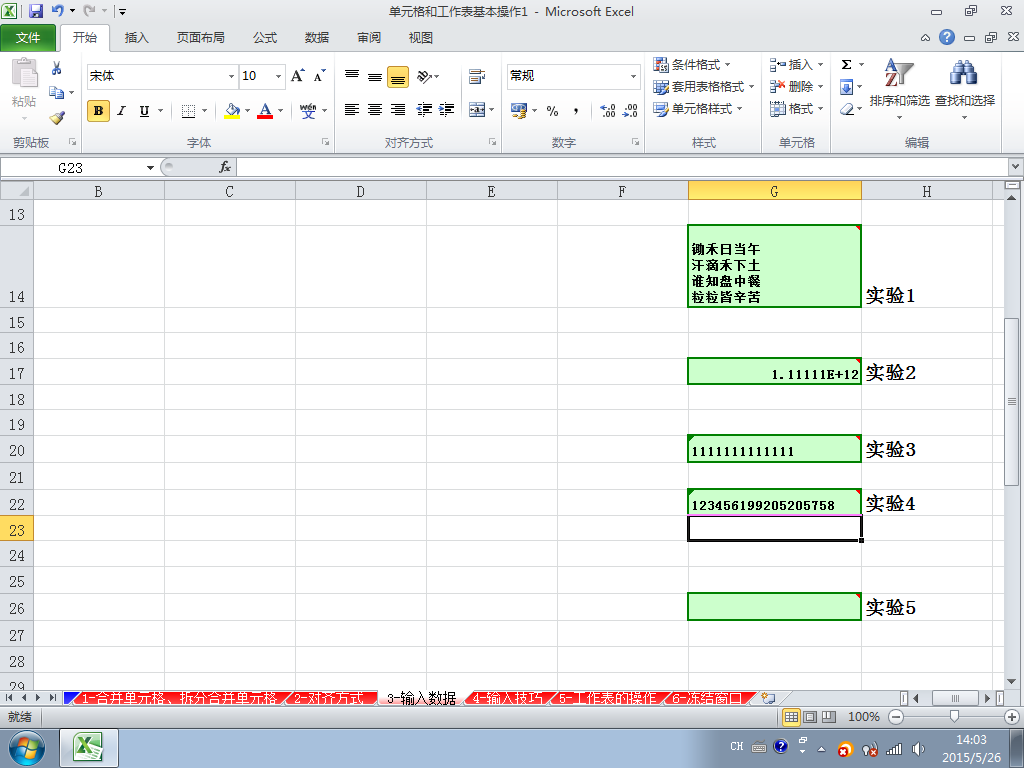1024x768 pixels.
Task: Switch to the 页面布局 ribbon tab
Action: point(200,37)
